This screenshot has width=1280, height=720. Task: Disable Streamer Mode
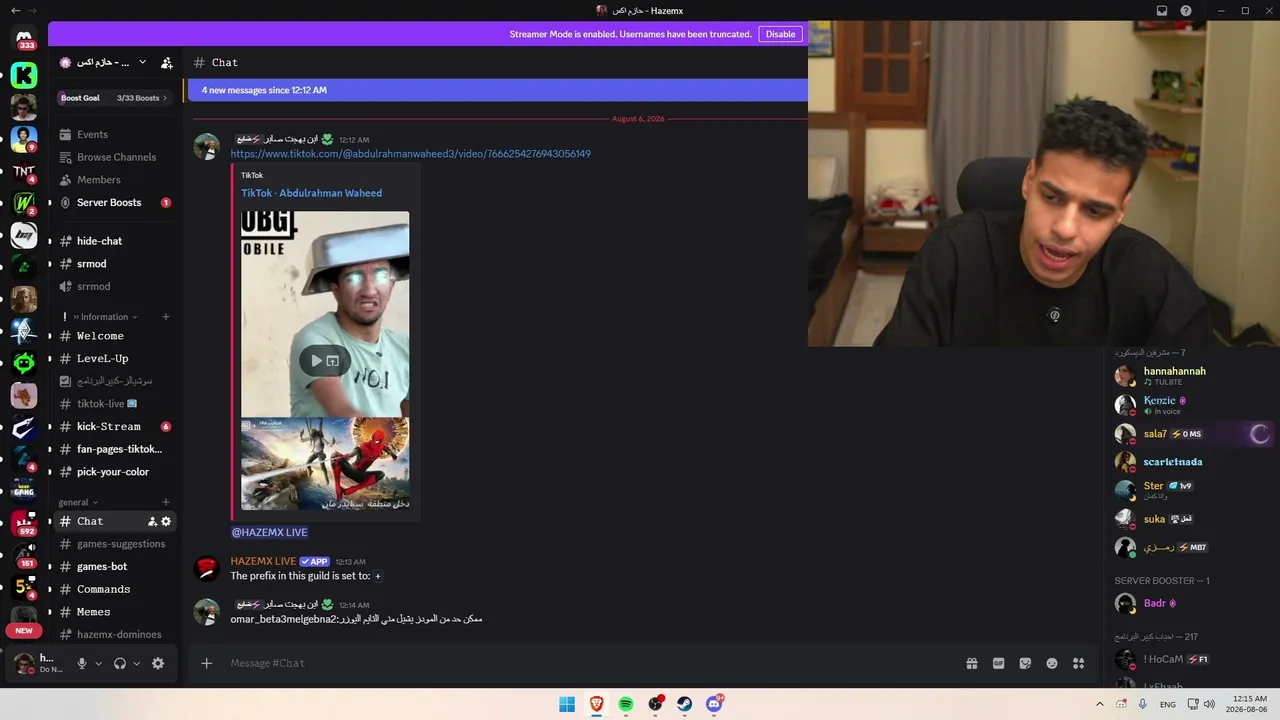(780, 34)
